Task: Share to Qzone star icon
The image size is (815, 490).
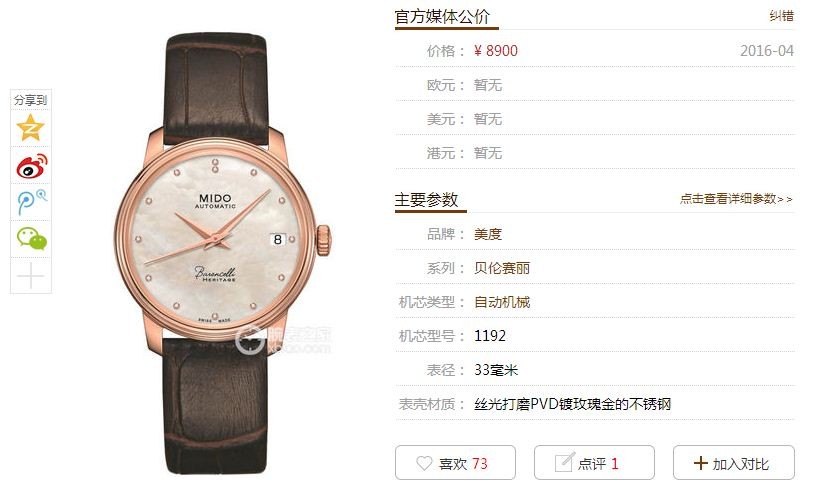Action: [31, 128]
